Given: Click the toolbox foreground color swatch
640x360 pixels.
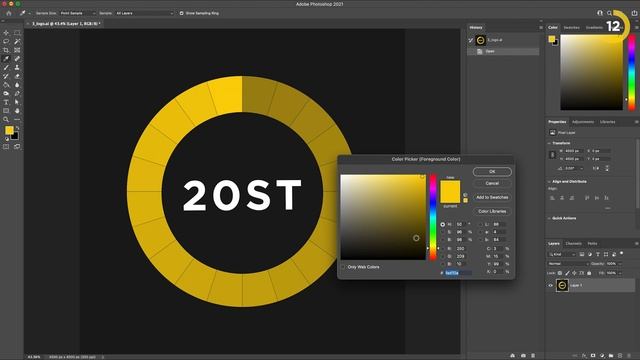Looking at the screenshot, I should [9, 130].
